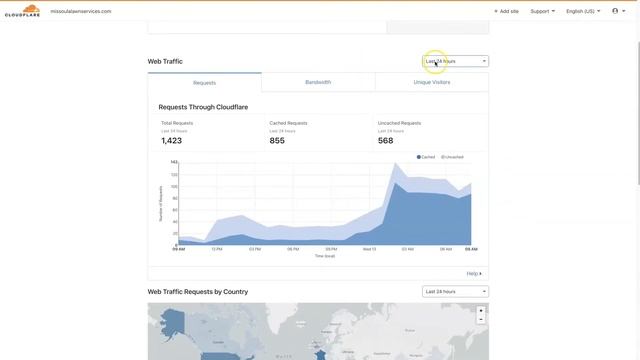Image resolution: width=640 pixels, height=360 pixels.
Task: Switch to the Unique Visitors tab
Action: pyautogui.click(x=432, y=82)
